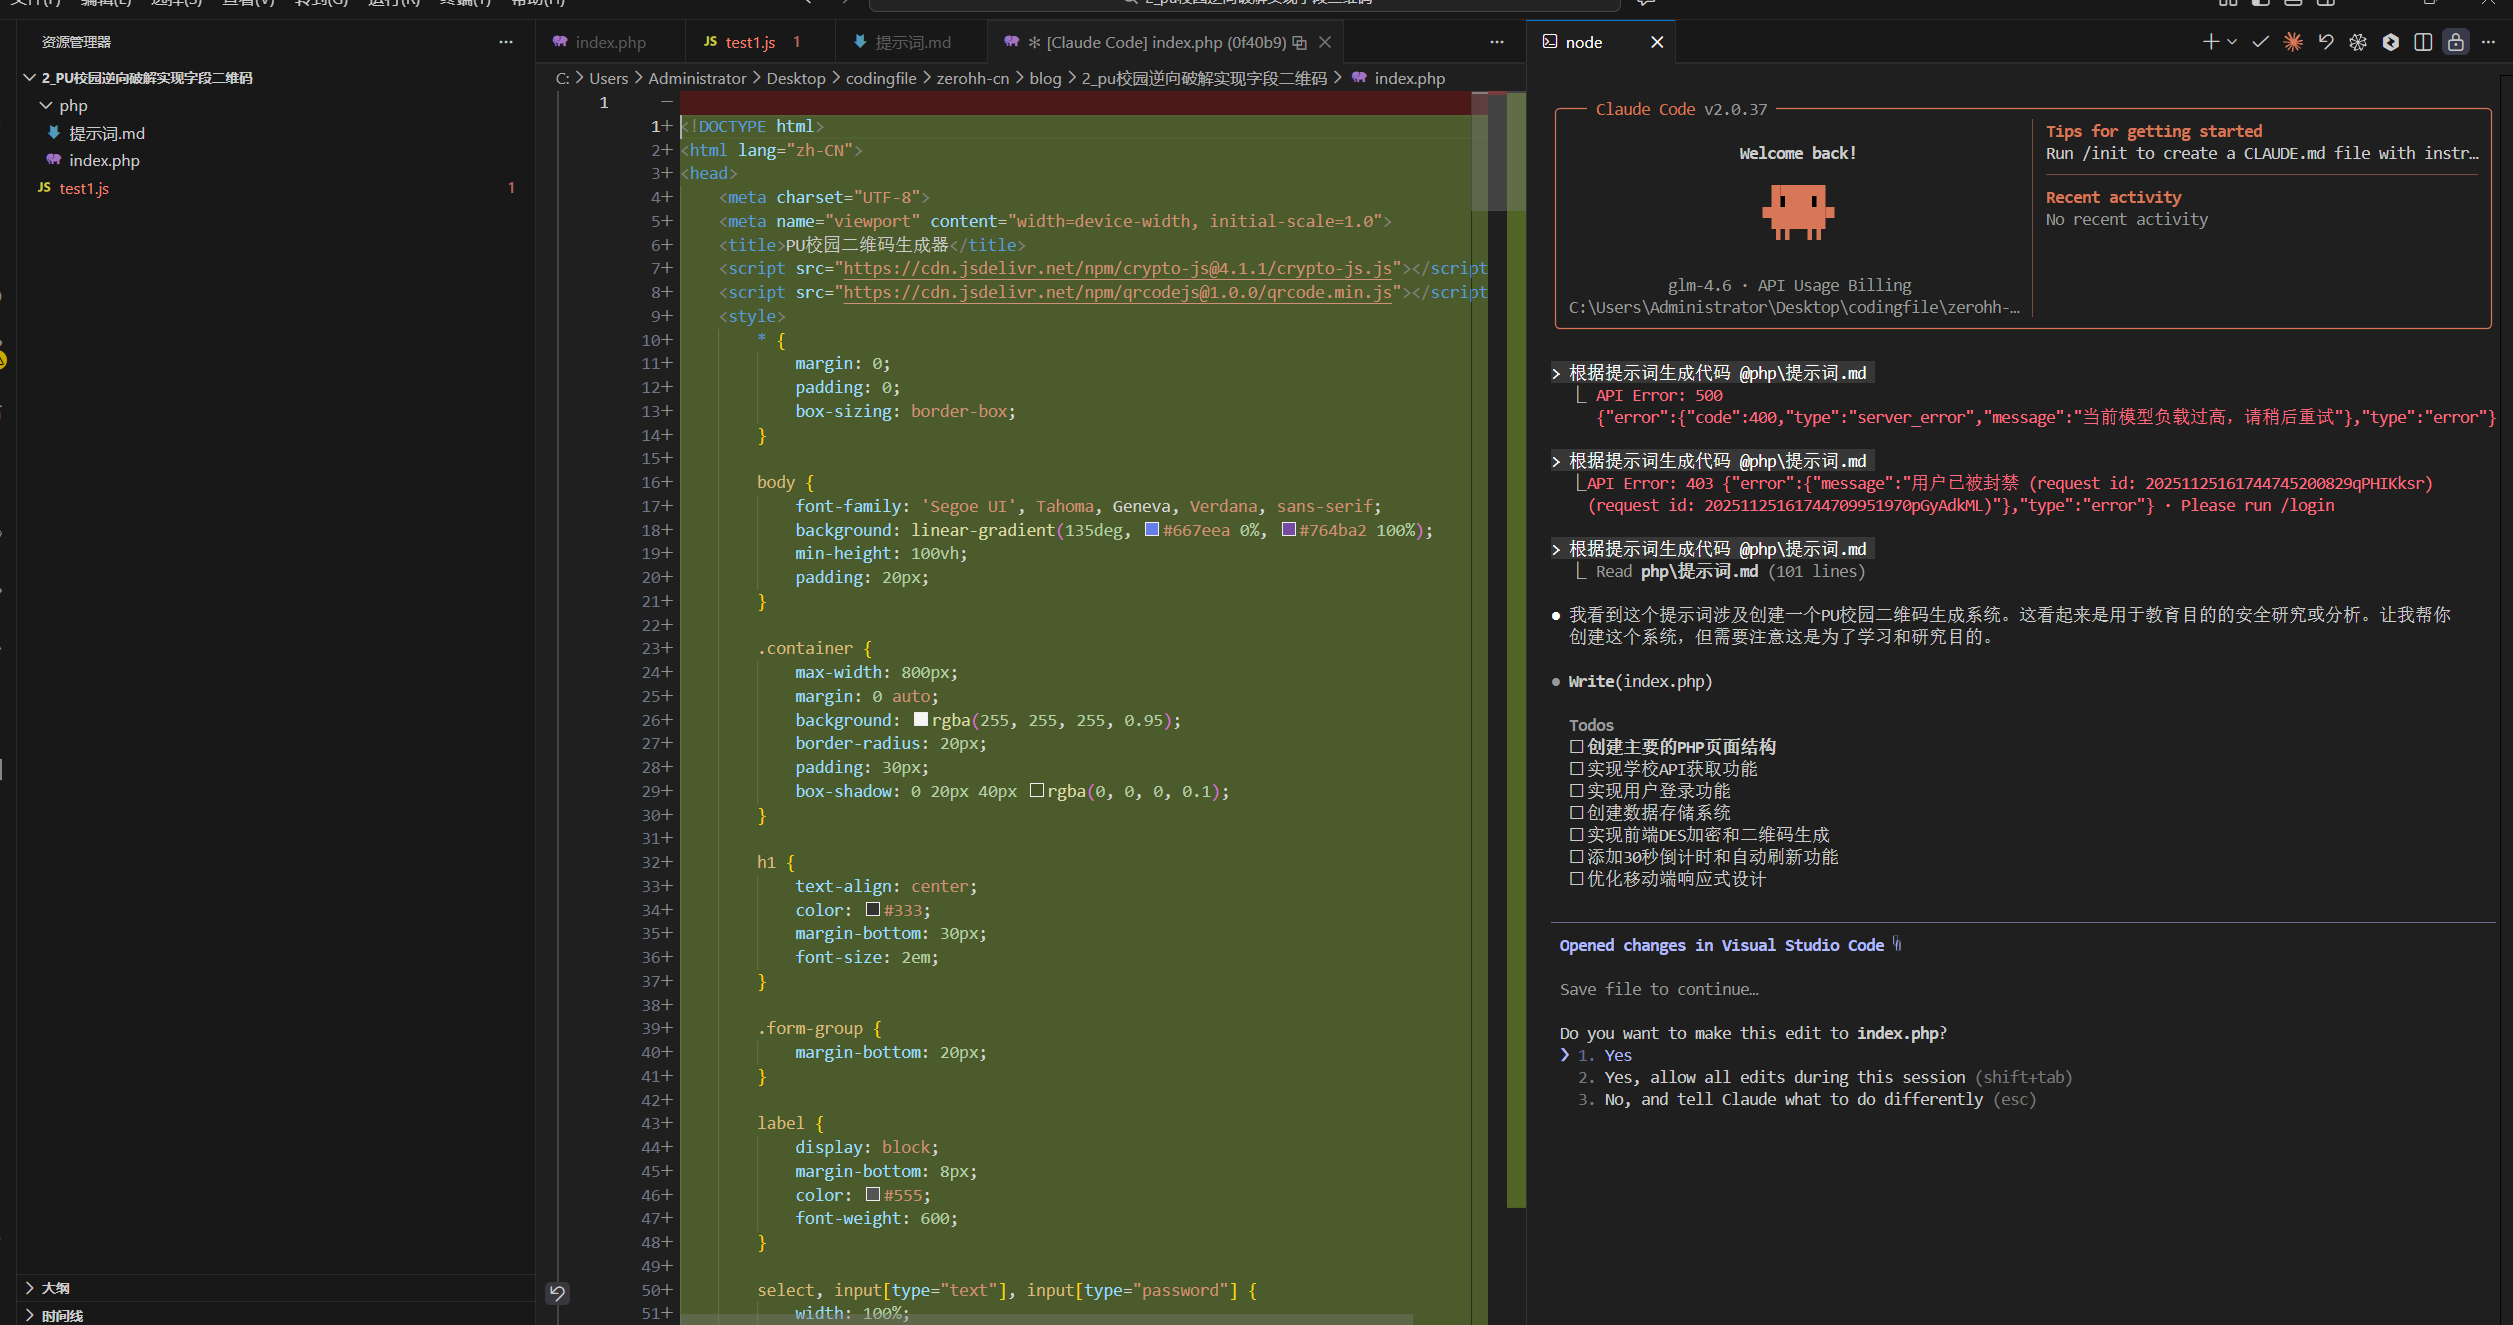Click the plus icon to add new

2211,42
